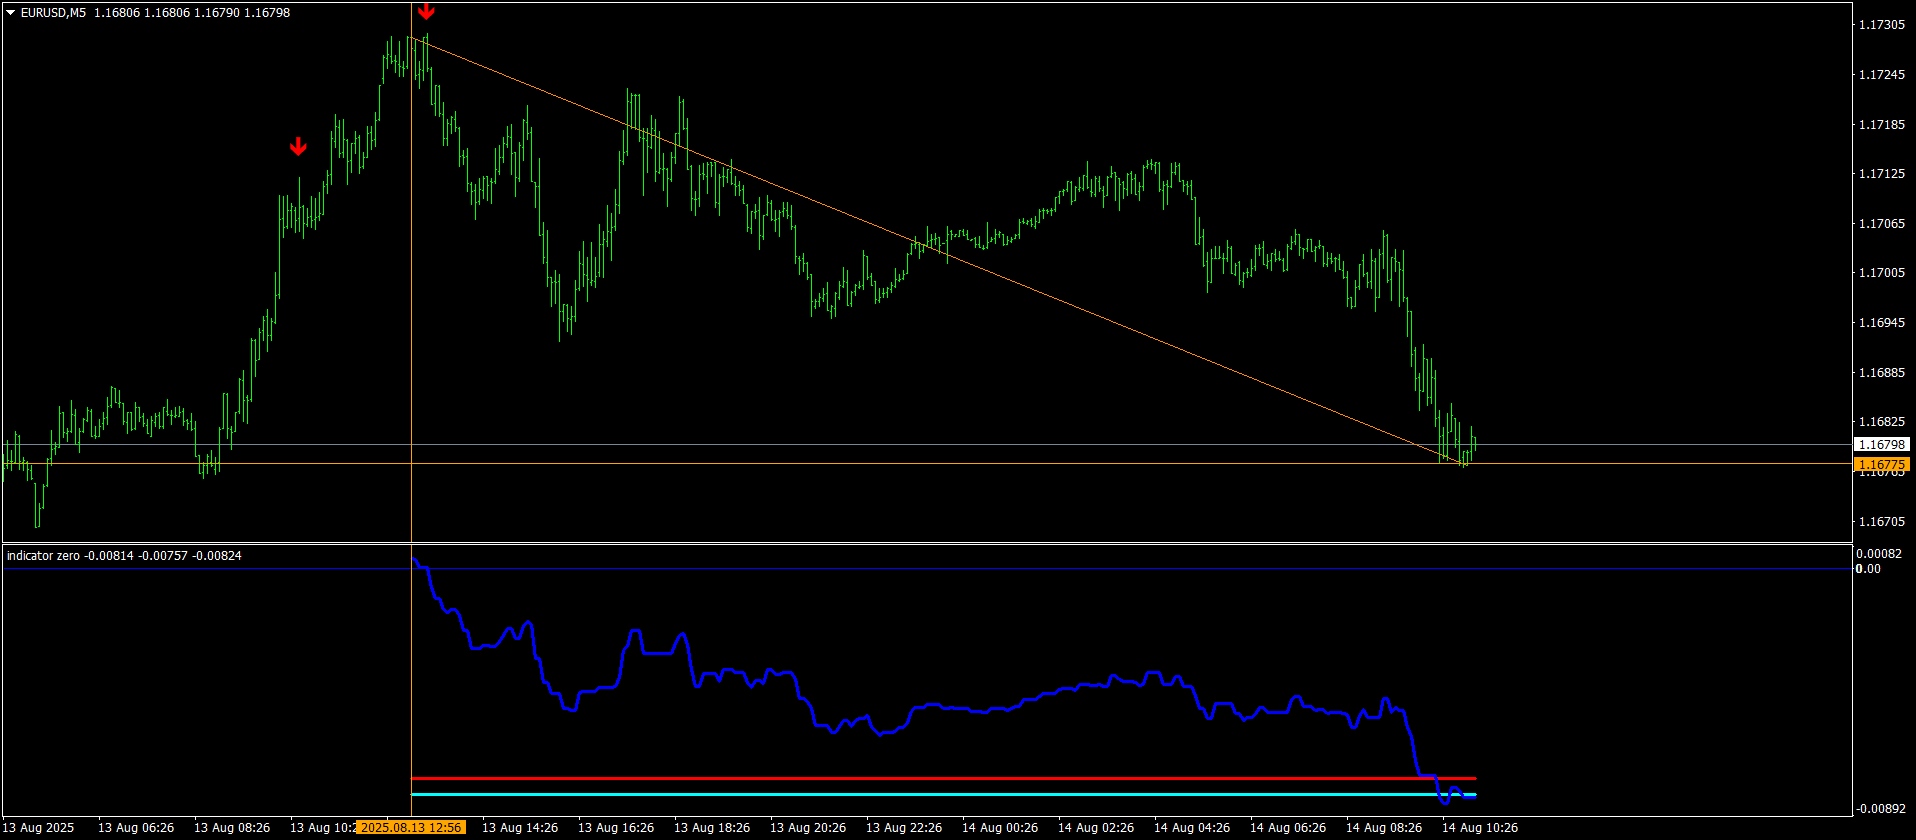This screenshot has width=1916, height=840.
Task: Click the 1.16705 price scale value
Action: 1881,522
